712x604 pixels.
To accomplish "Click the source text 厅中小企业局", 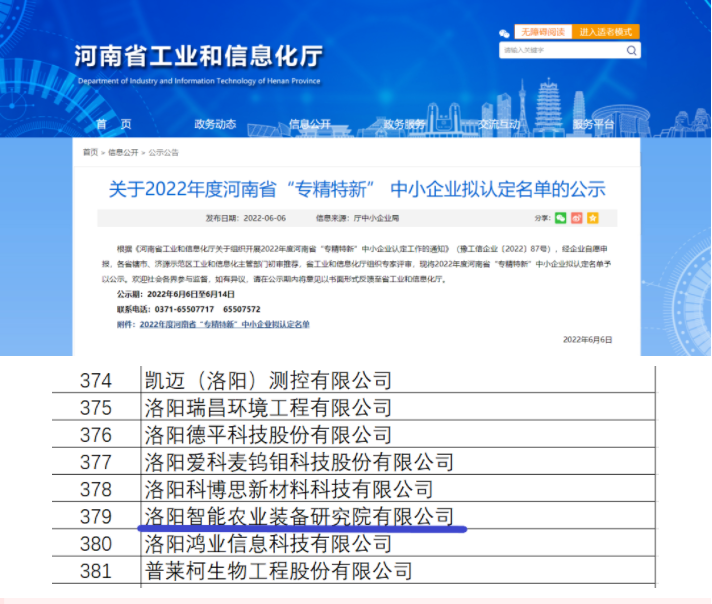I will (376, 218).
